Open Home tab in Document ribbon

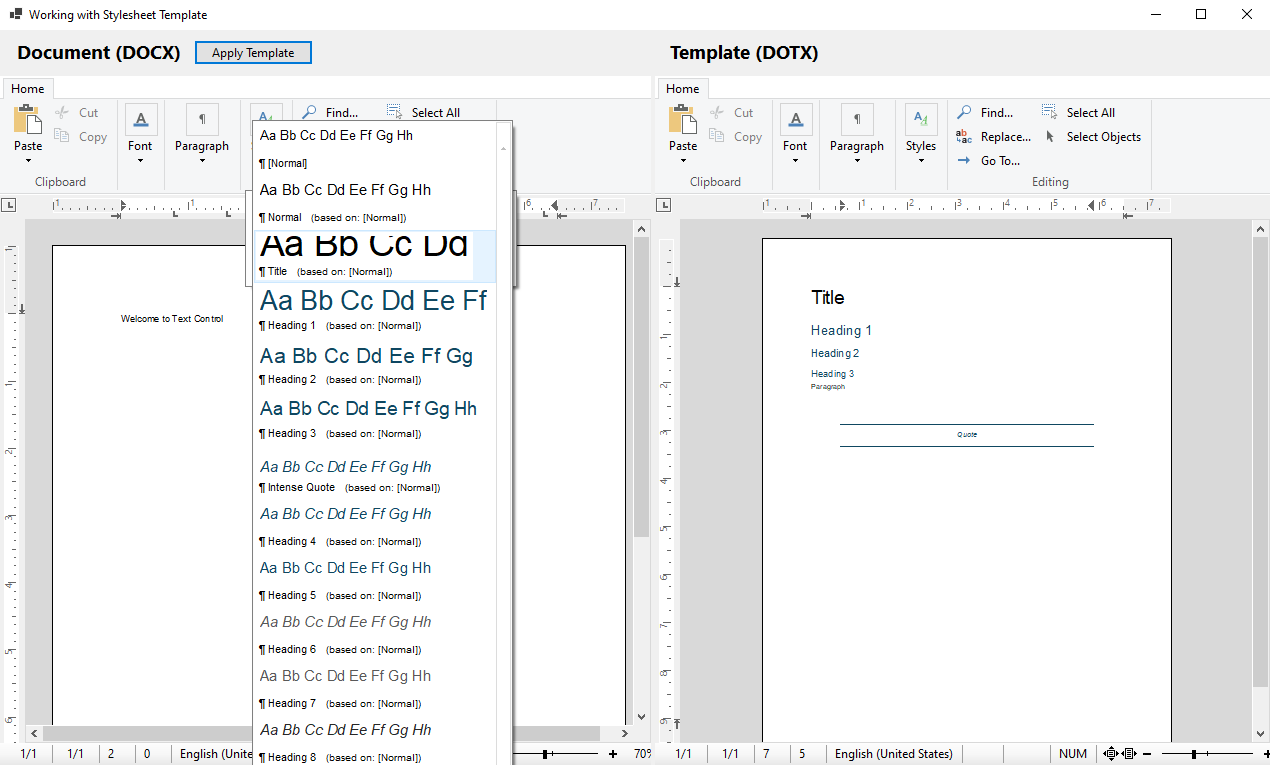(28, 89)
